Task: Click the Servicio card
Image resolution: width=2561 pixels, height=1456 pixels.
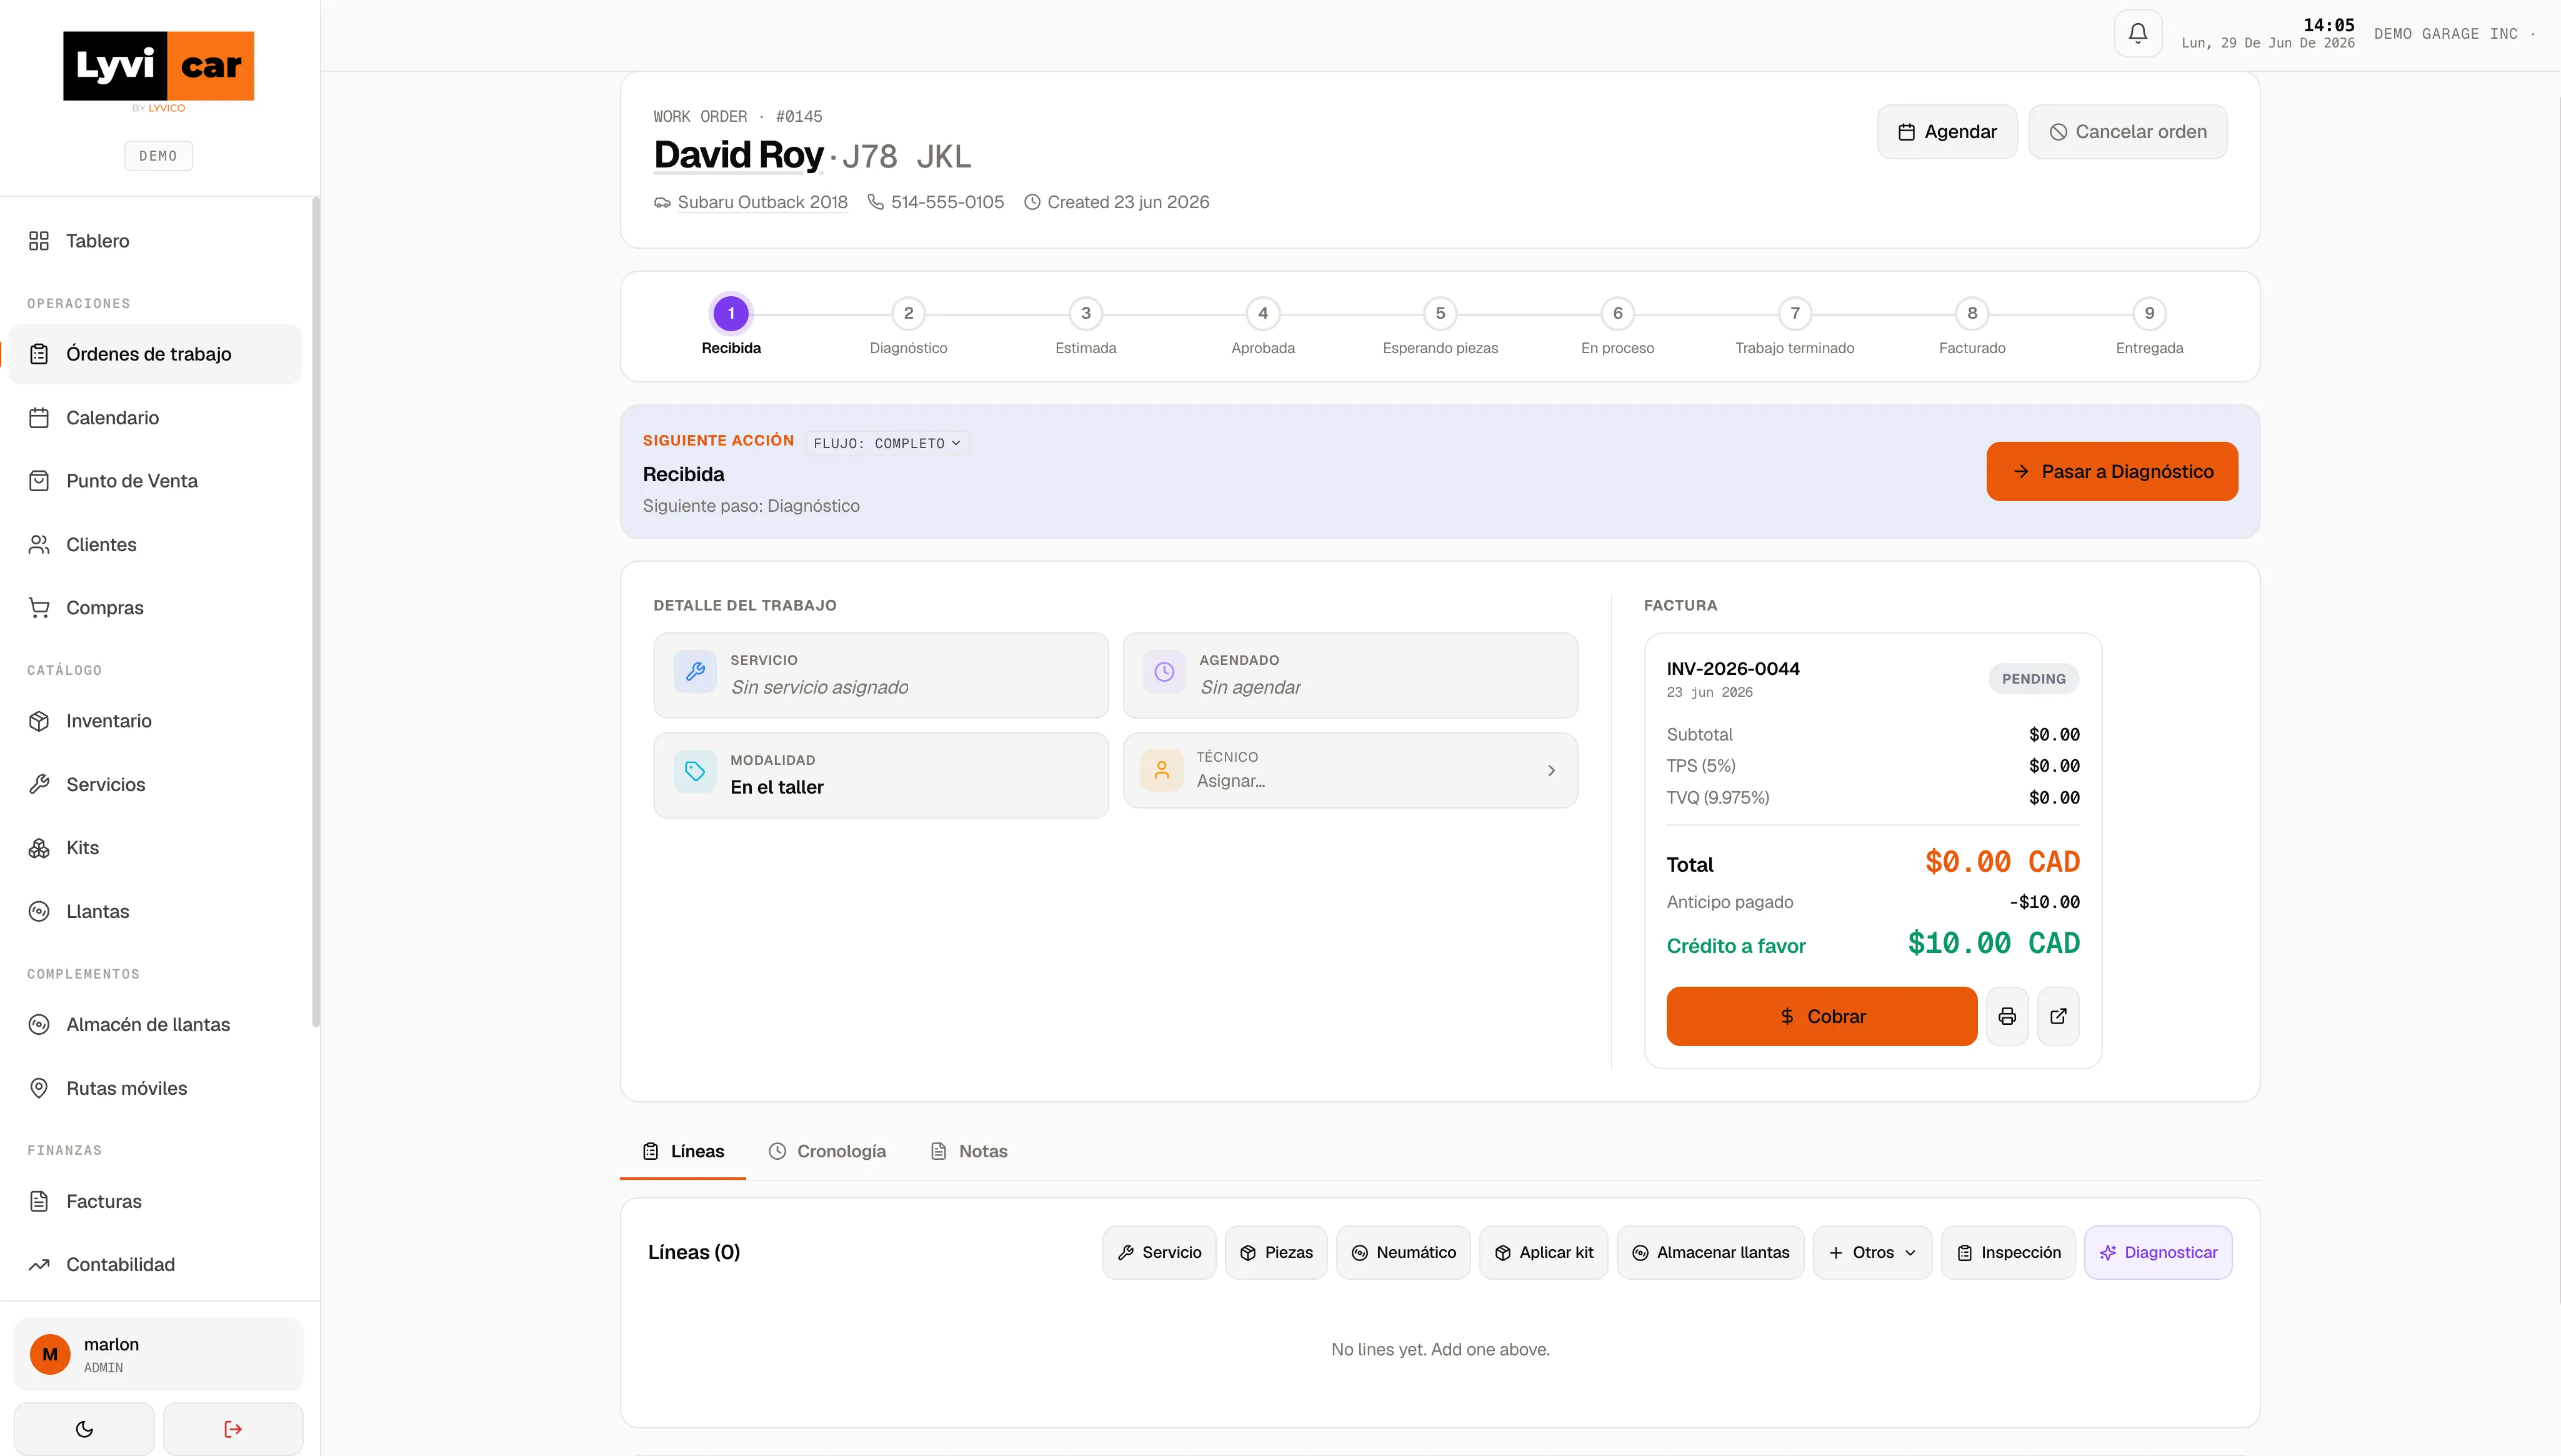Action: [x=881, y=675]
